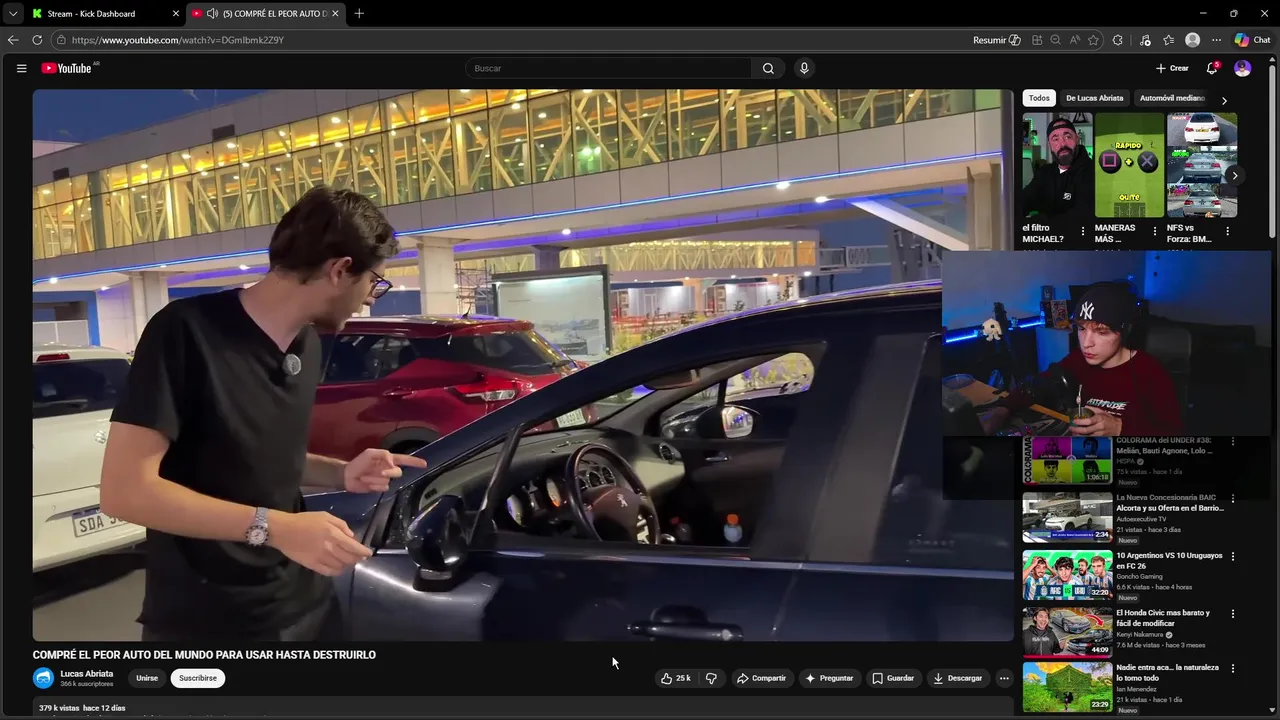Open options for 'MANERAS MÁS' short
The image size is (1280, 720).
pos(1155,231)
